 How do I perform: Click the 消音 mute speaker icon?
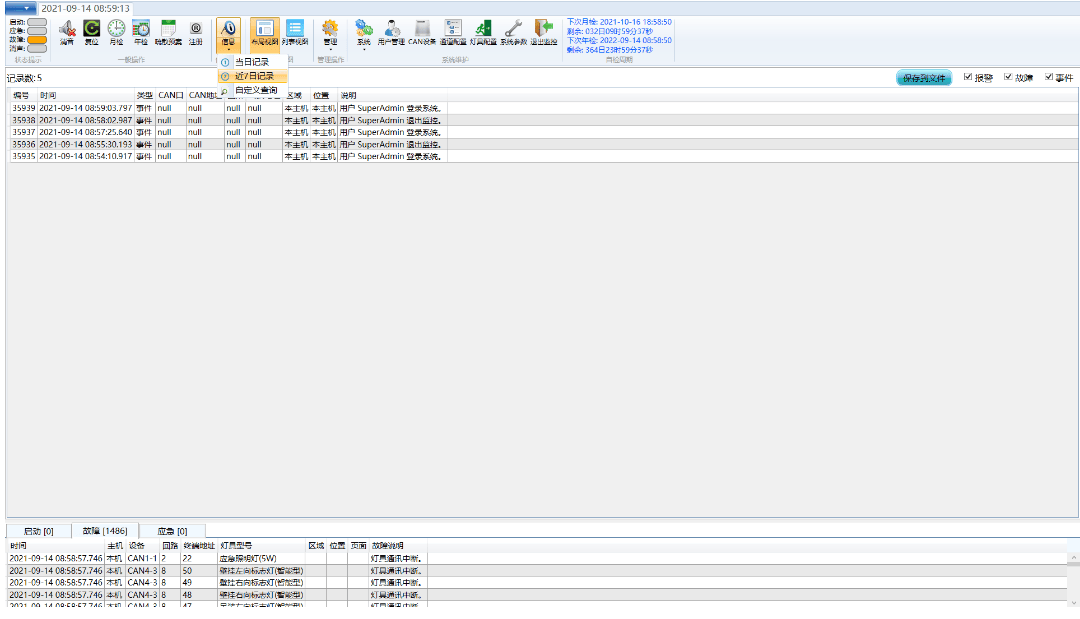coord(67,32)
